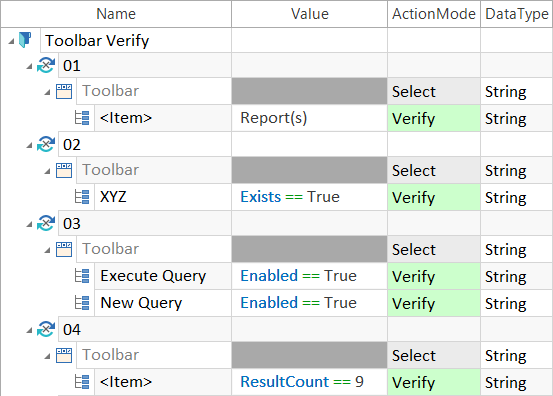Open the green Verify ActionMode for XYZ

434,197
